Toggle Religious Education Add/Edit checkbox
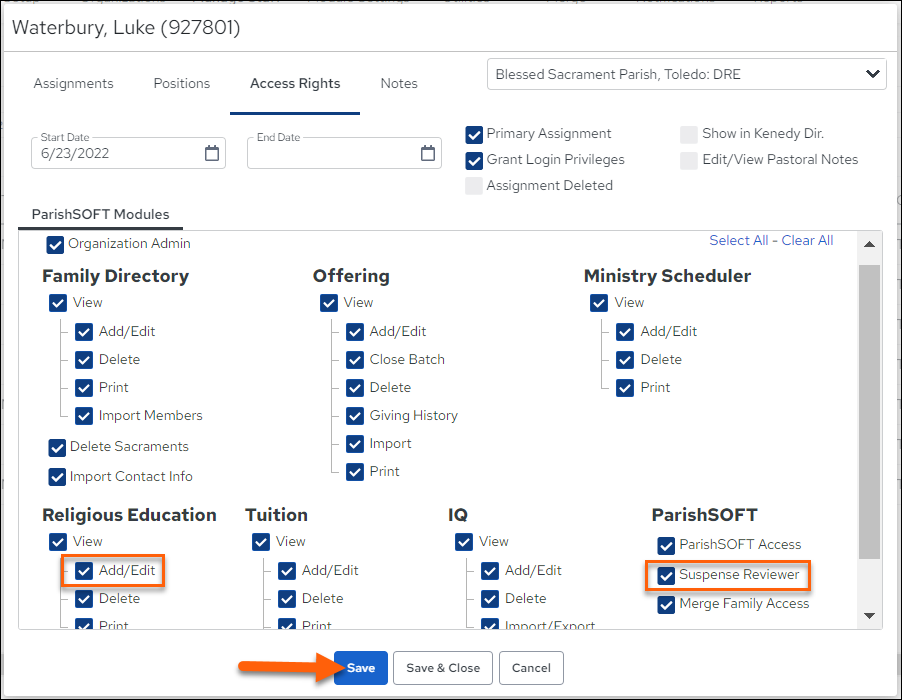The width and height of the screenshot is (902, 700). tap(84, 571)
